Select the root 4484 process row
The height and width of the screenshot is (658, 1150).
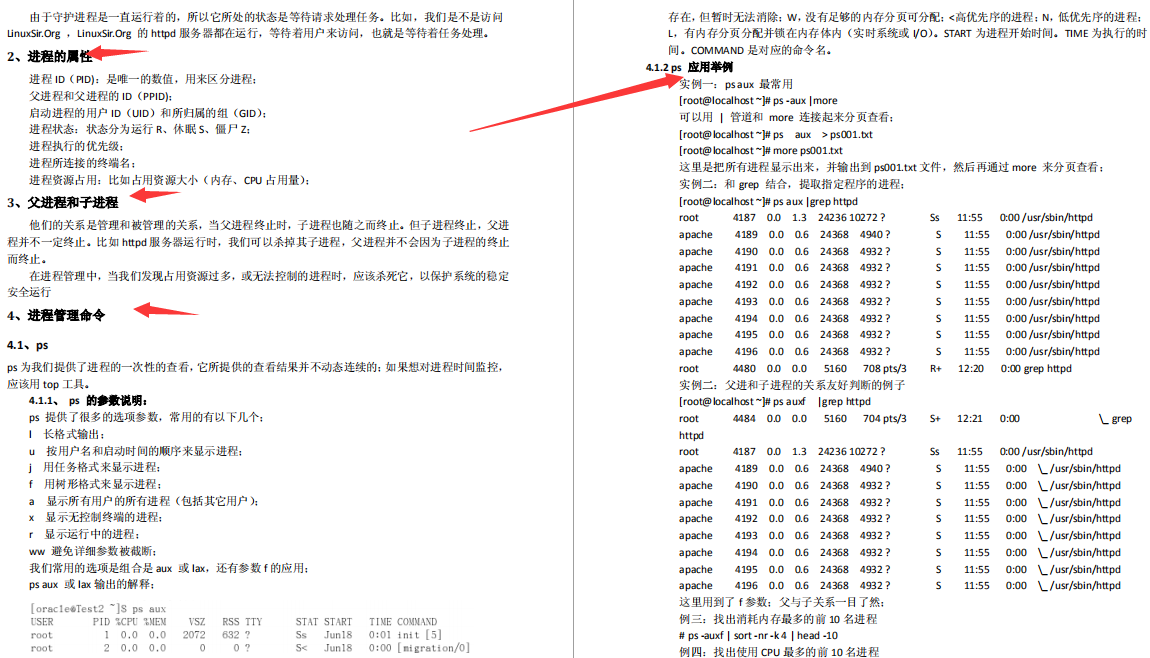coord(905,419)
